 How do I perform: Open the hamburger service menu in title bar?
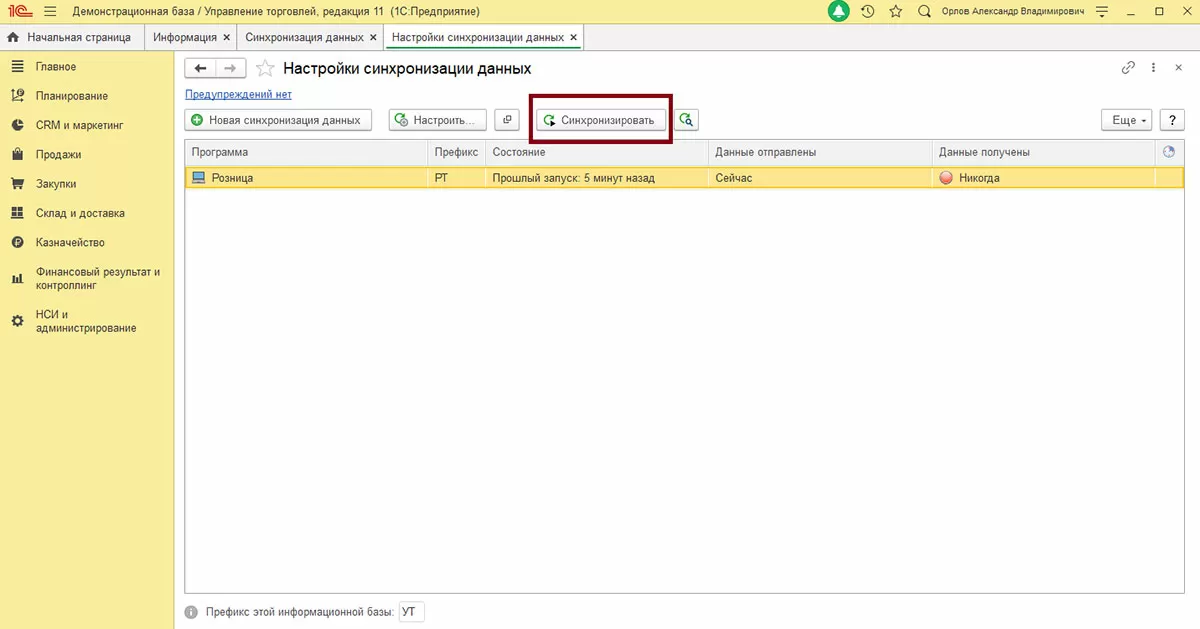coord(50,11)
